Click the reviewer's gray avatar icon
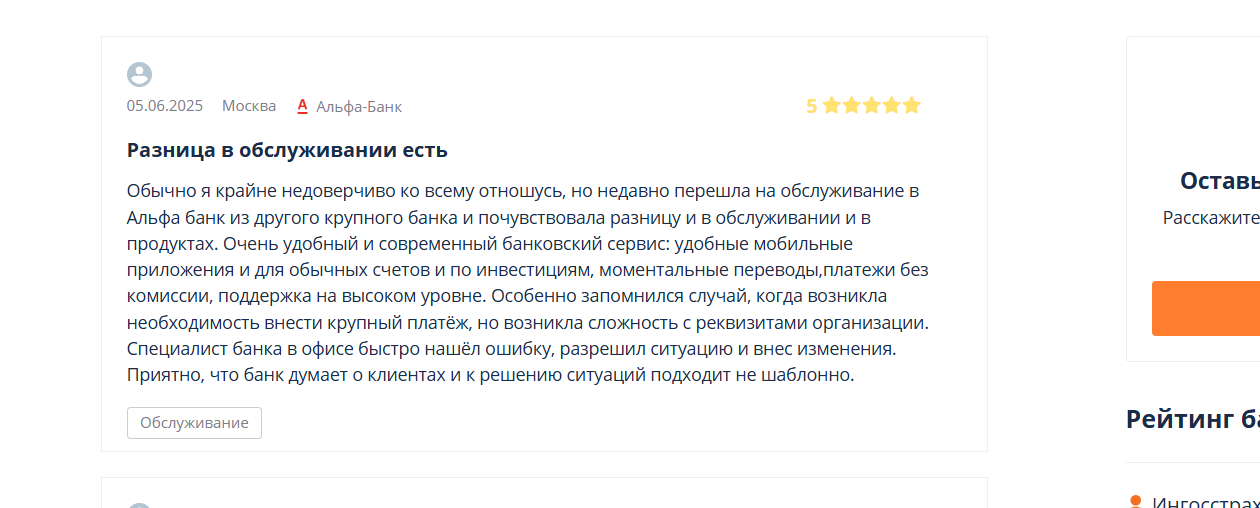 coord(139,74)
